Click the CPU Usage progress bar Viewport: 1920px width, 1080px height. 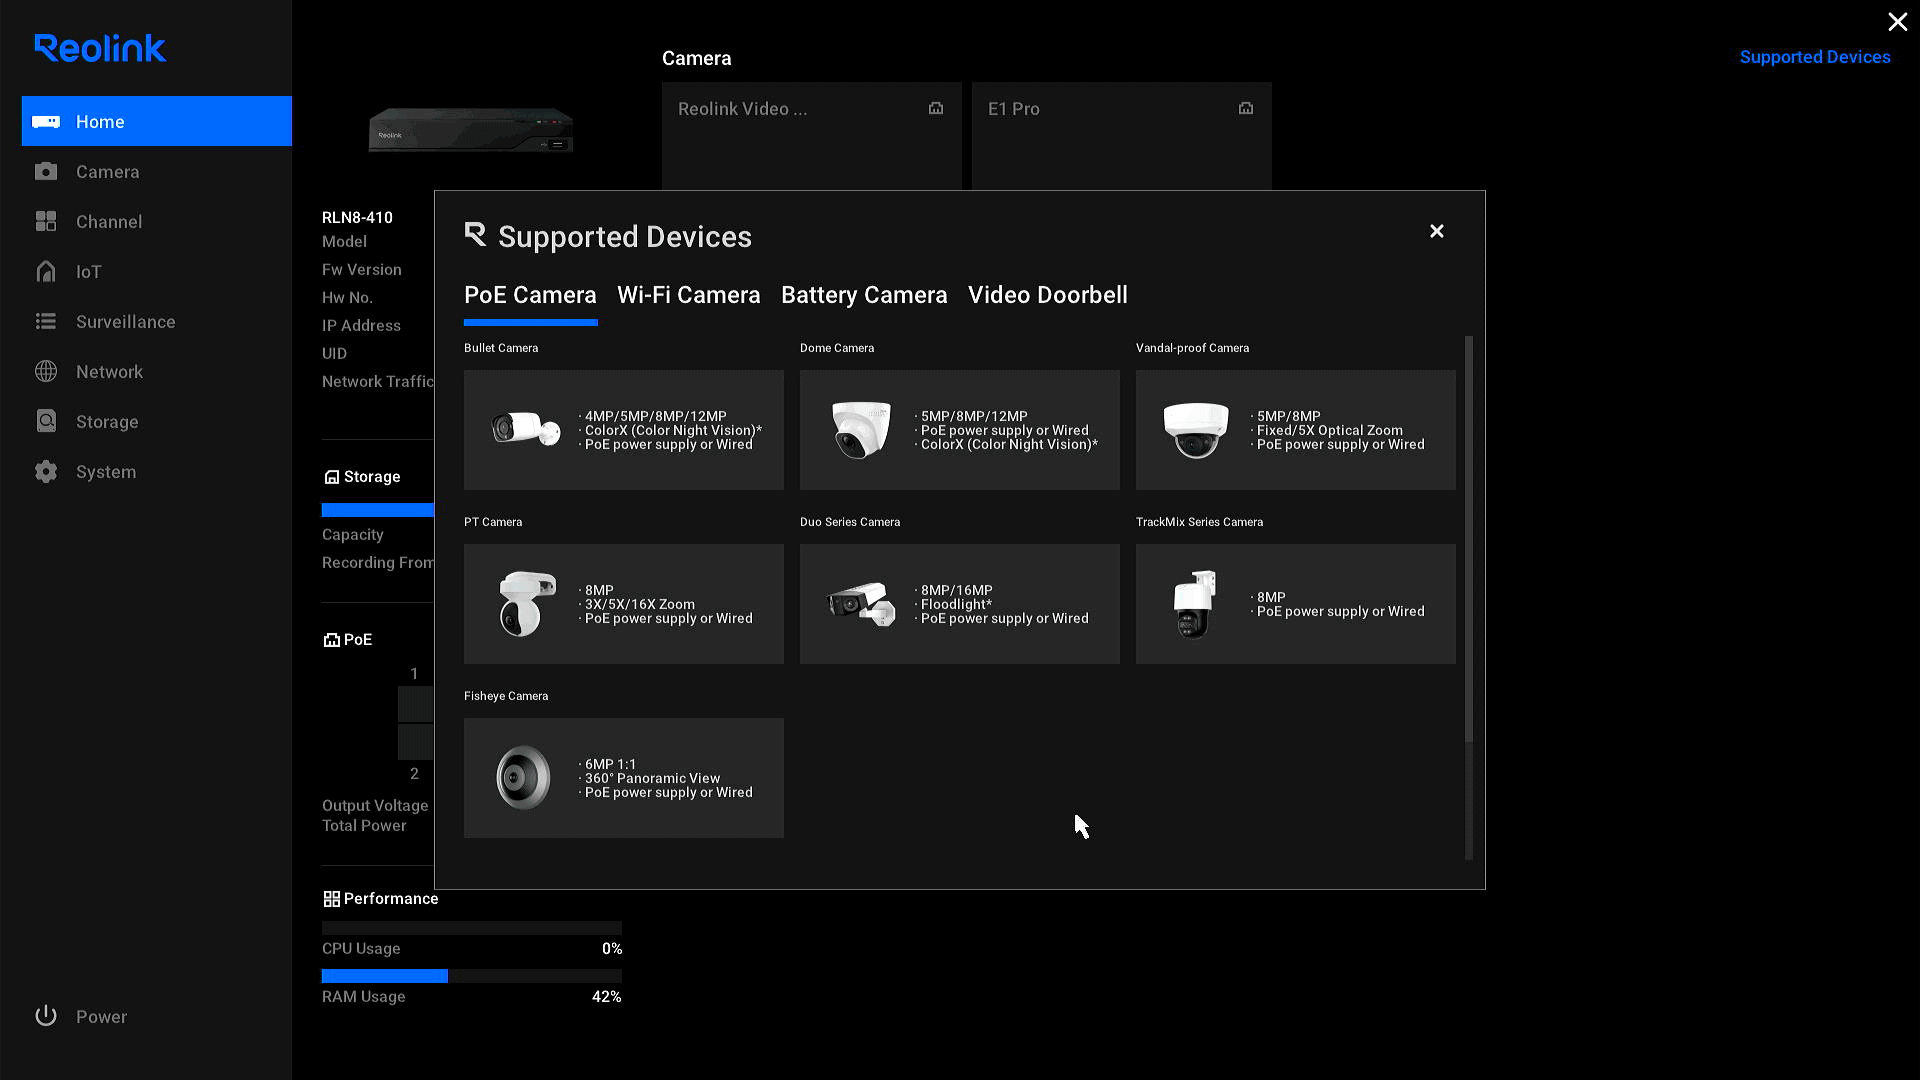pos(472,928)
